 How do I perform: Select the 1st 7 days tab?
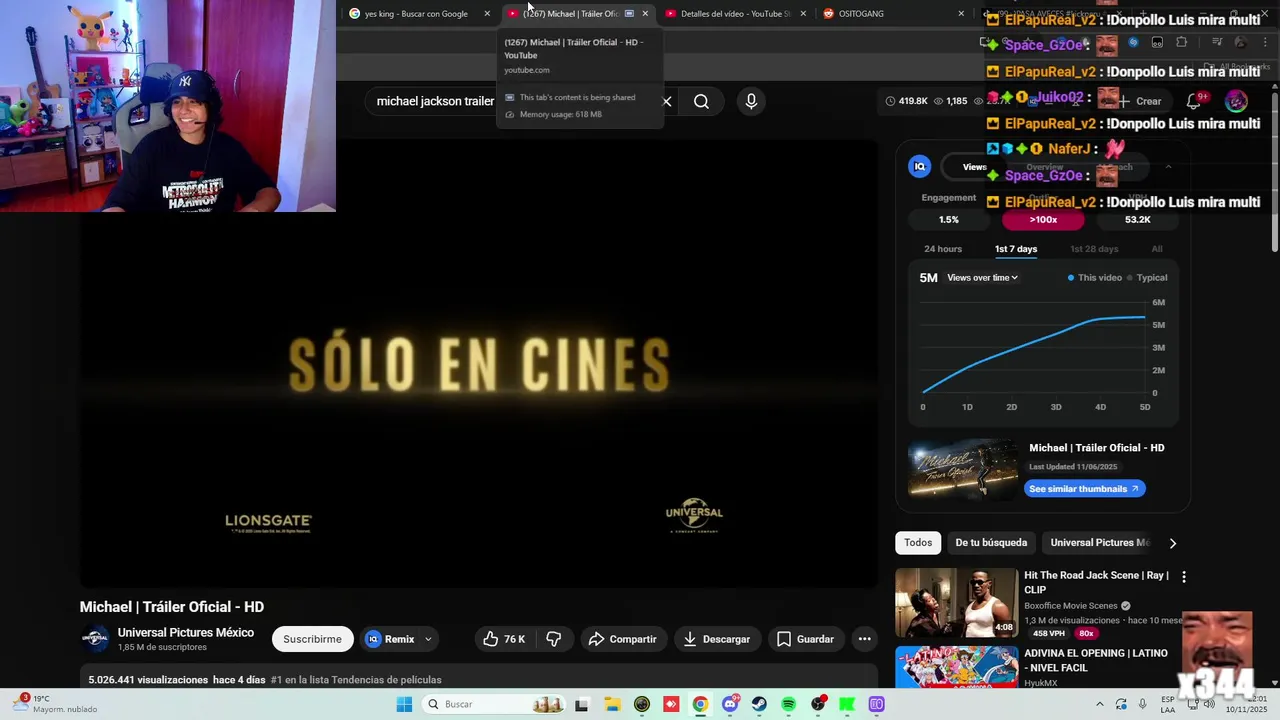1016,249
